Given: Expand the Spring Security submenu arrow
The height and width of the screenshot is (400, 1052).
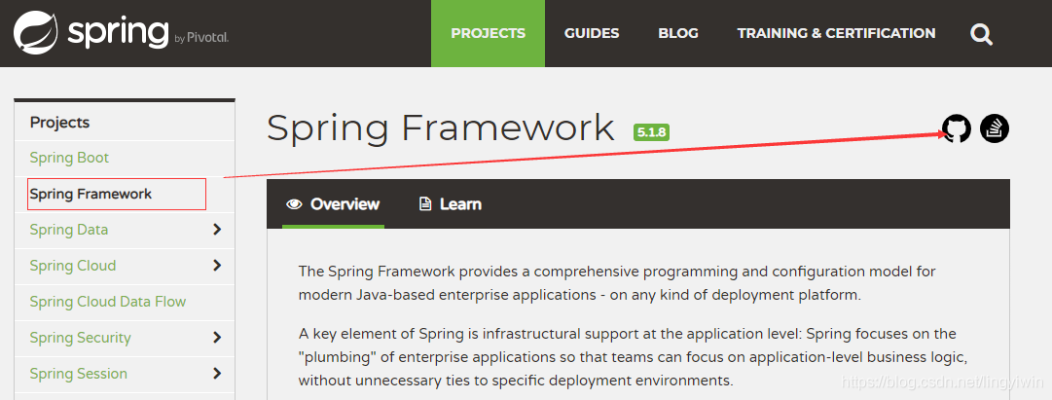Looking at the screenshot, I should click(217, 338).
